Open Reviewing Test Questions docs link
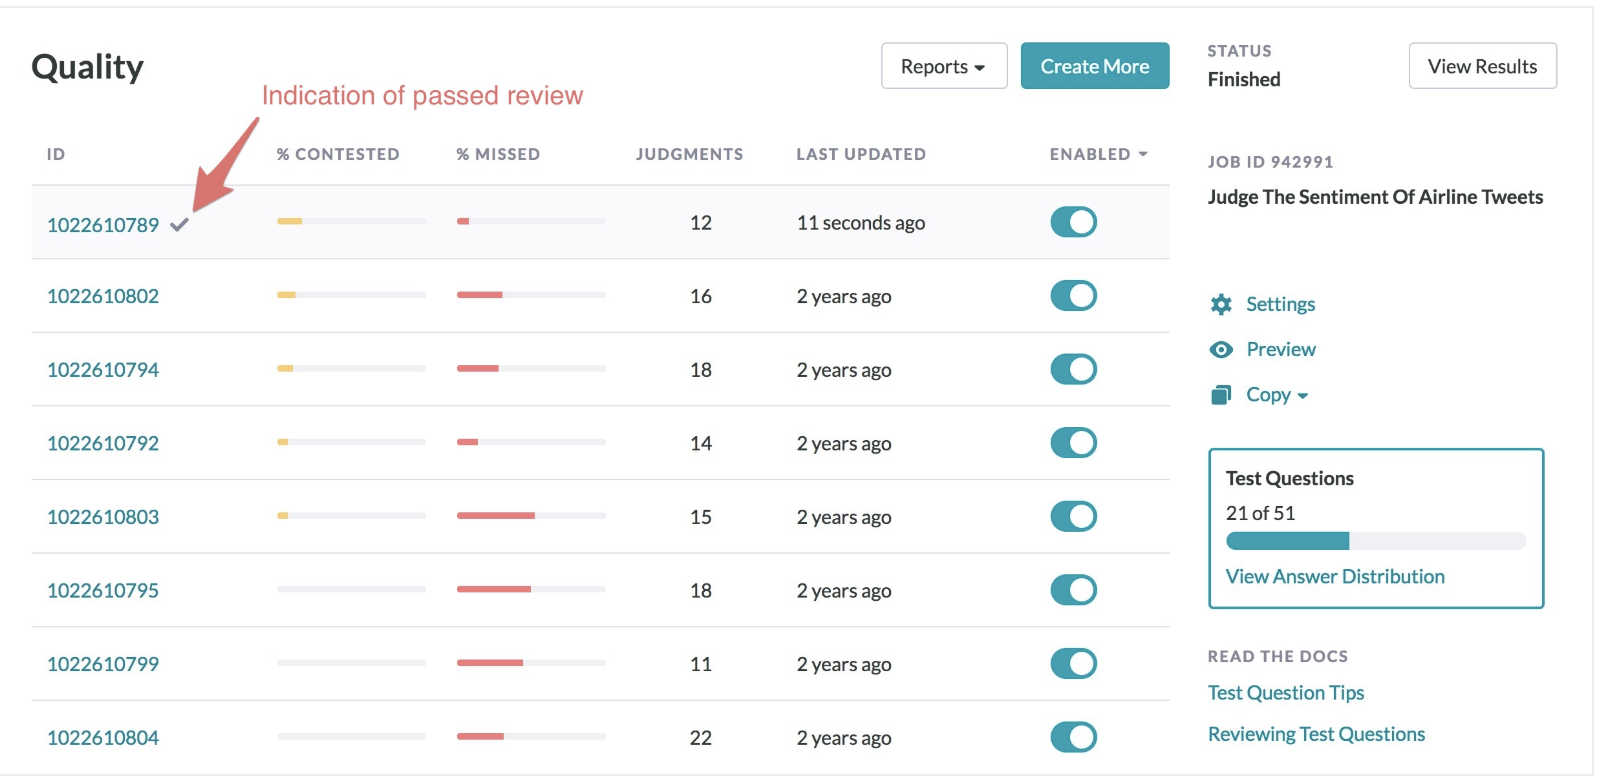Viewport: 1600px width, 778px height. (x=1316, y=734)
